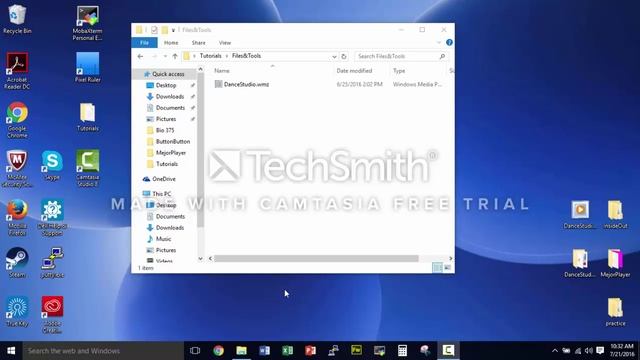The height and width of the screenshot is (360, 640).
Task: Select Google Chrome desktop shortcut
Action: pyautogui.click(x=17, y=120)
